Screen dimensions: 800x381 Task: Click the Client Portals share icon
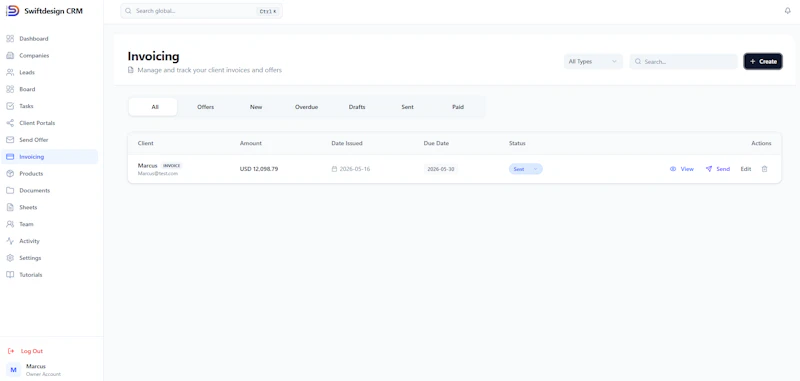(10, 123)
